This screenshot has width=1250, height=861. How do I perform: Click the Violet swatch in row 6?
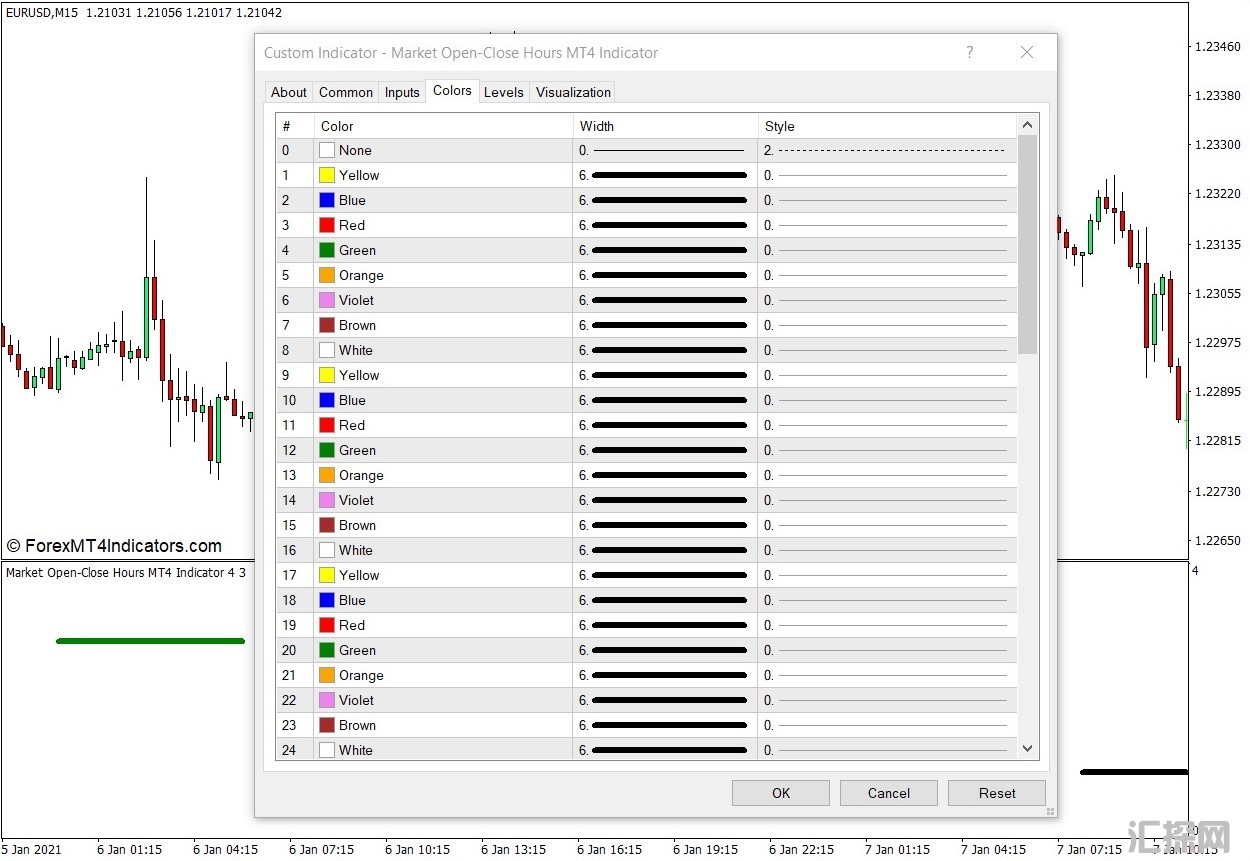[x=327, y=300]
